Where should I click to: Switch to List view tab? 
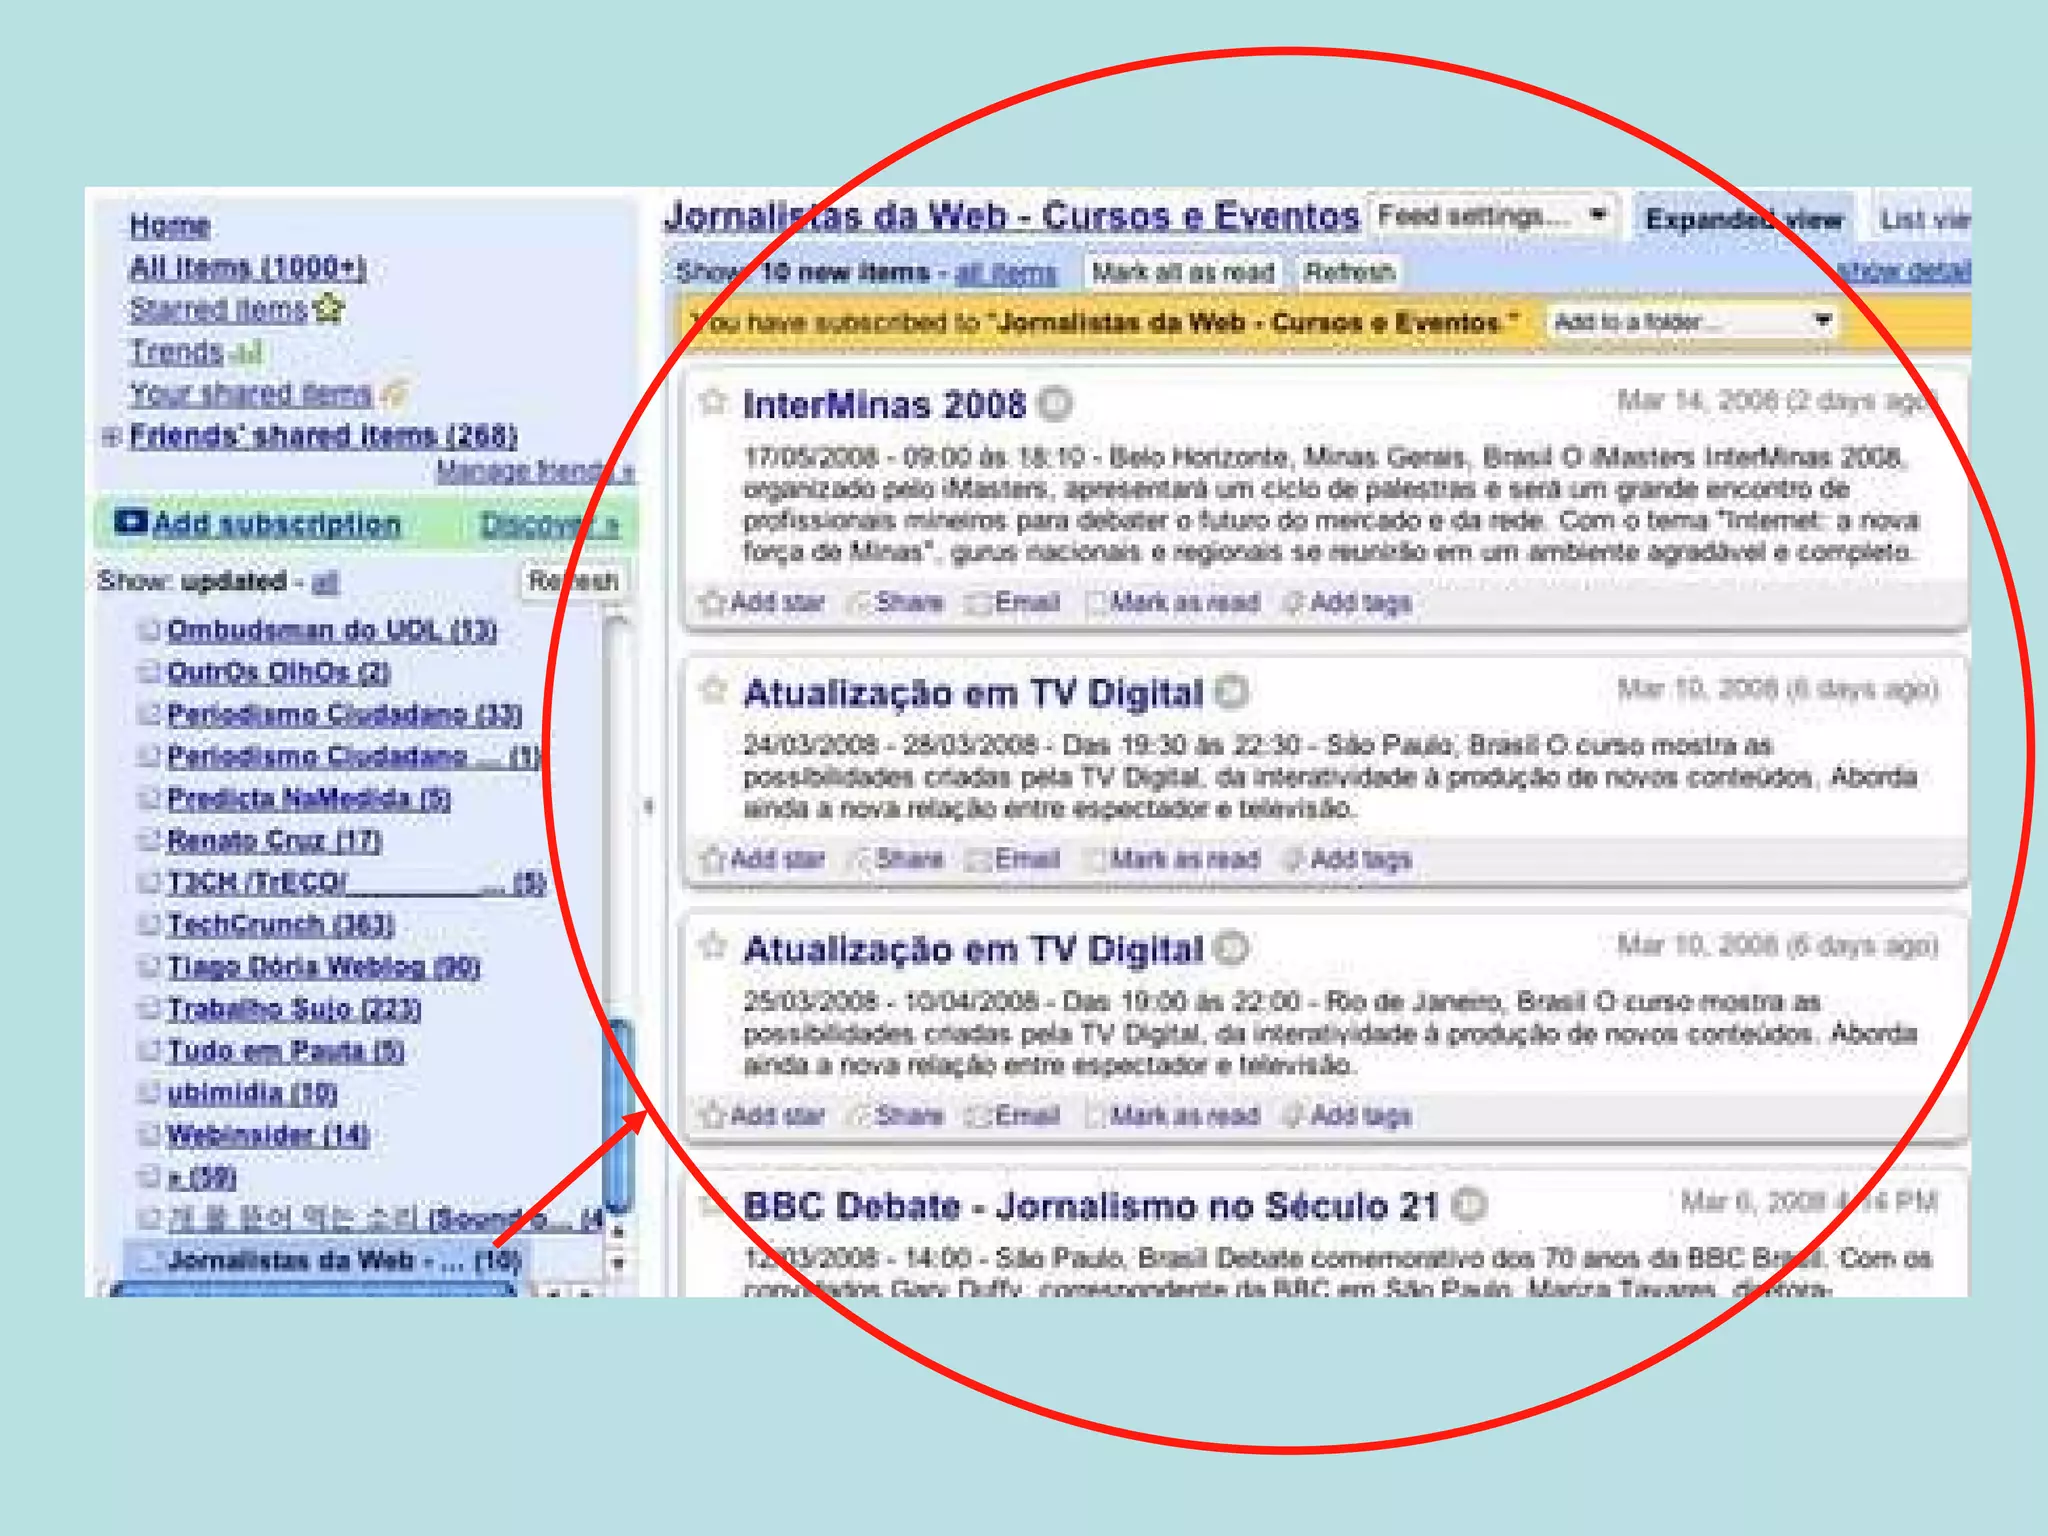[1922, 219]
